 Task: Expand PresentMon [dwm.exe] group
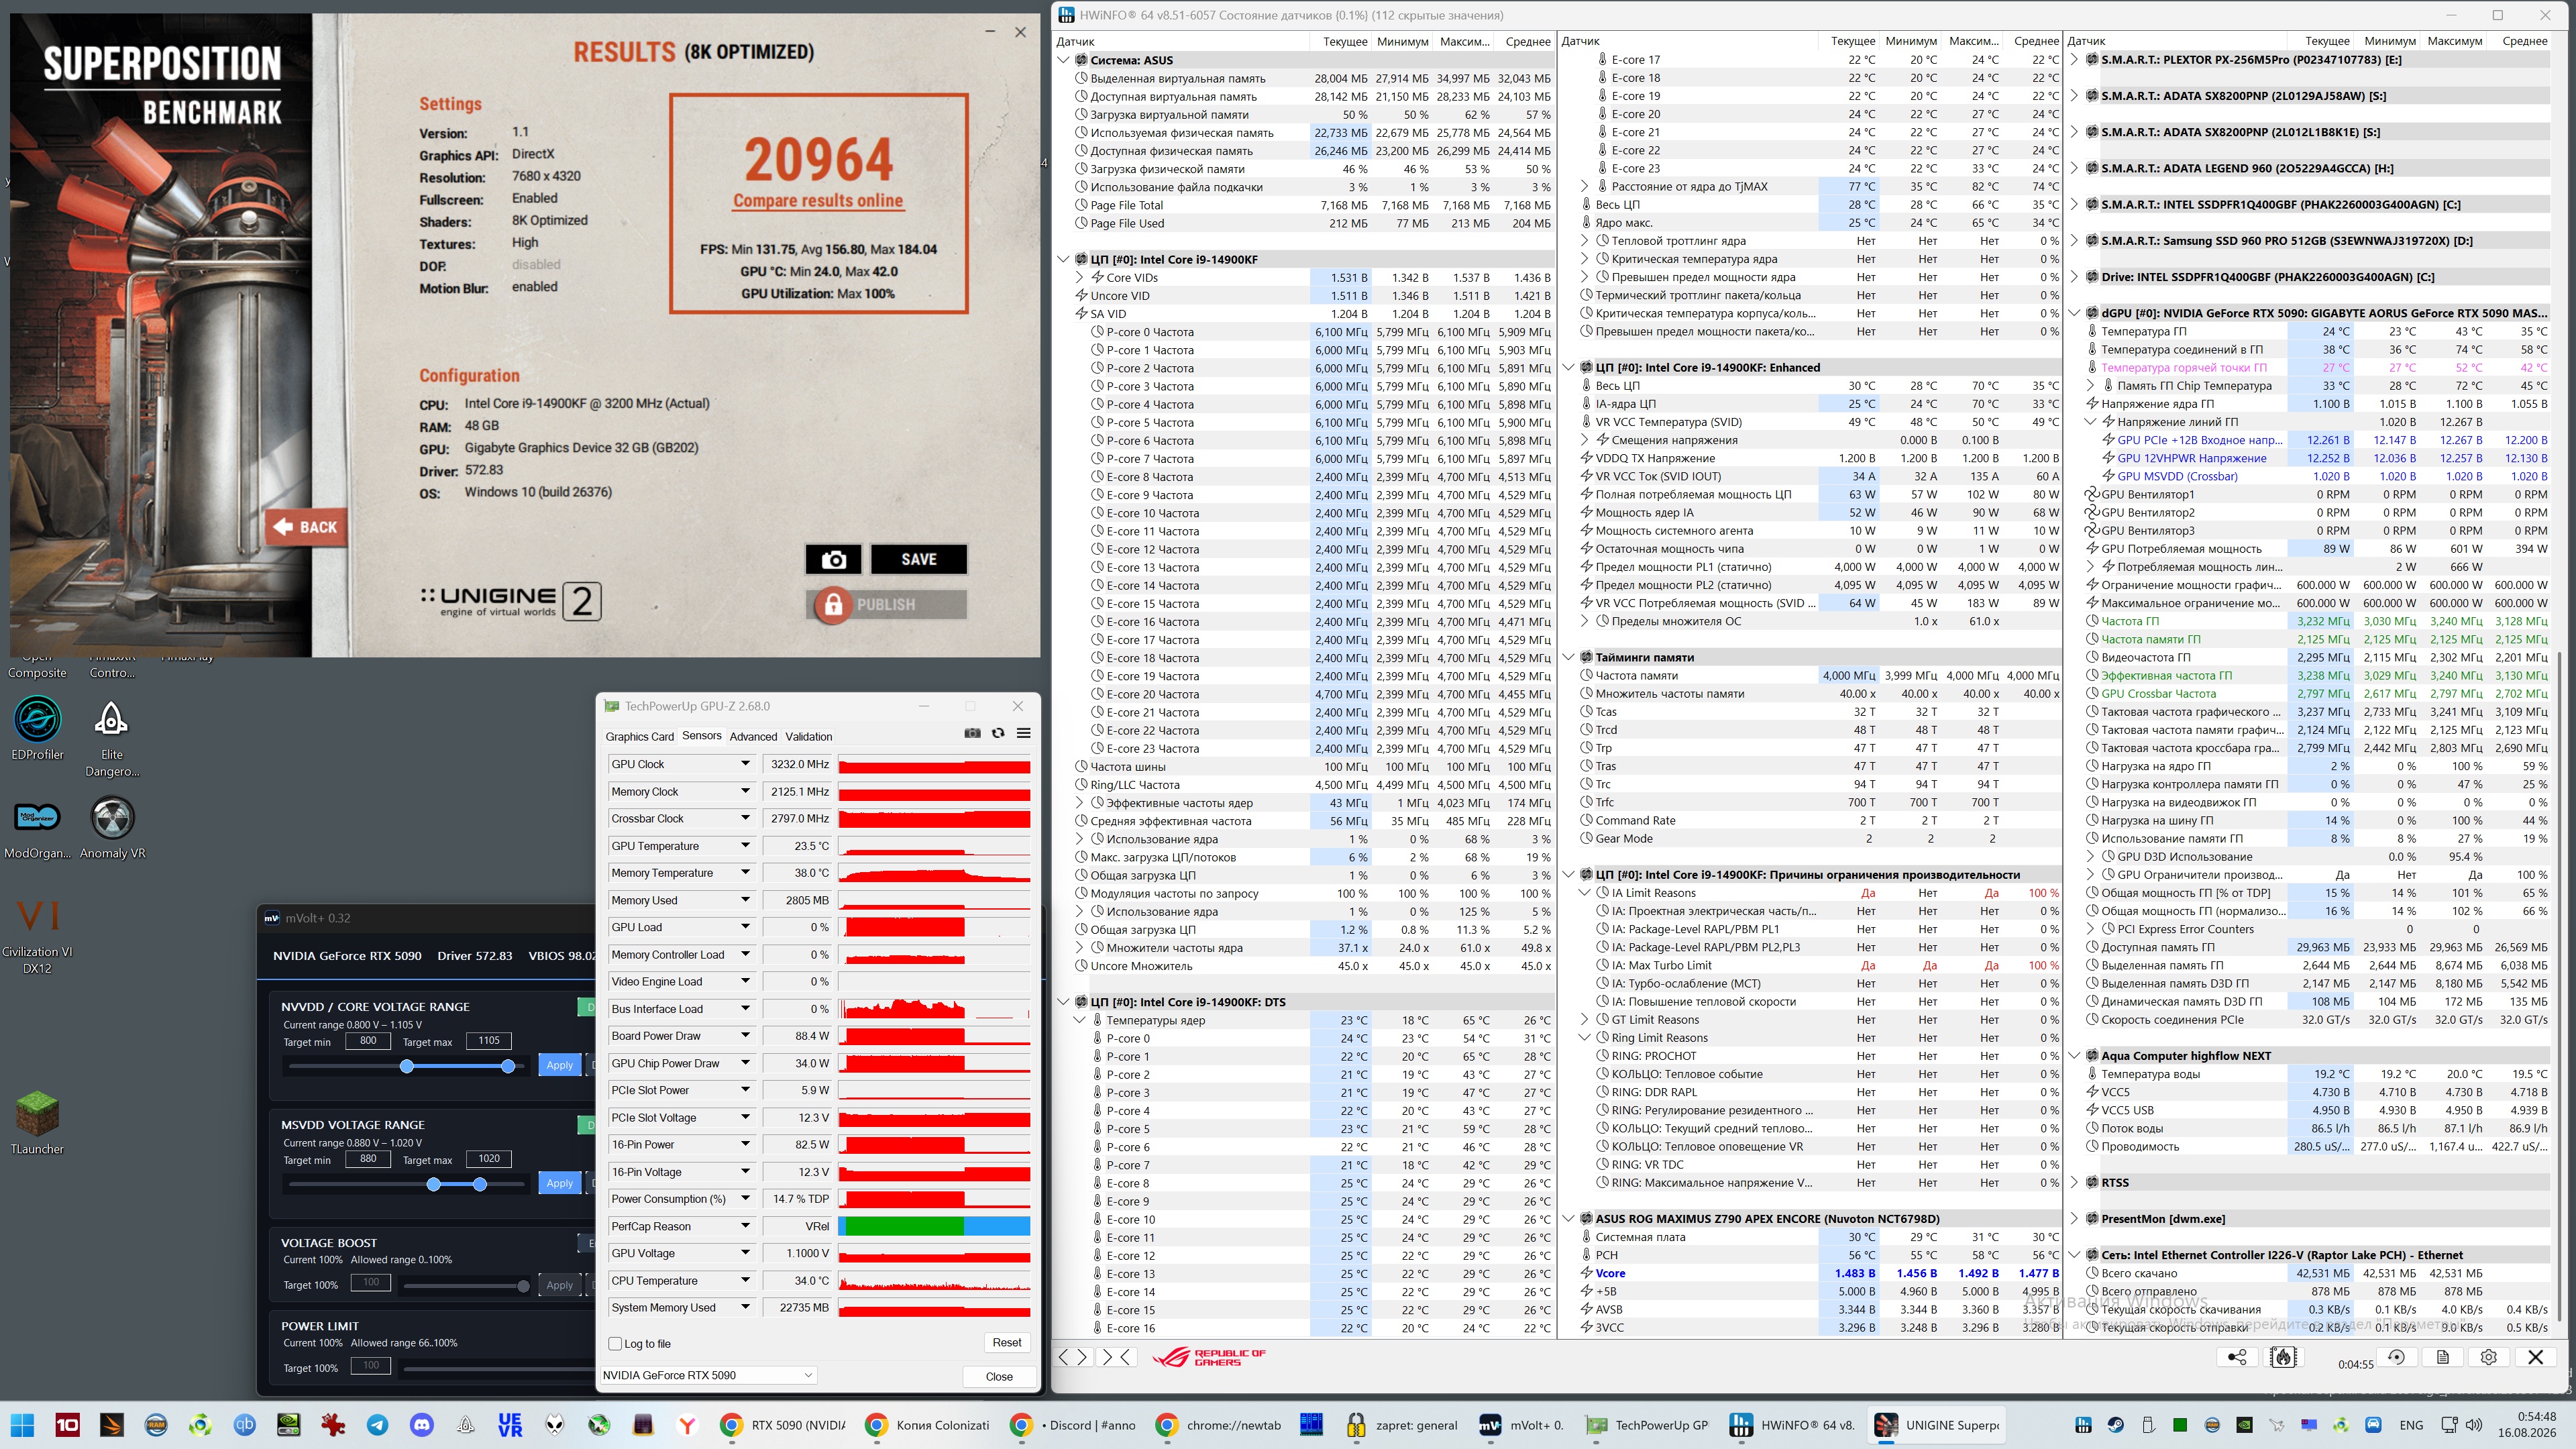pos(2075,1219)
